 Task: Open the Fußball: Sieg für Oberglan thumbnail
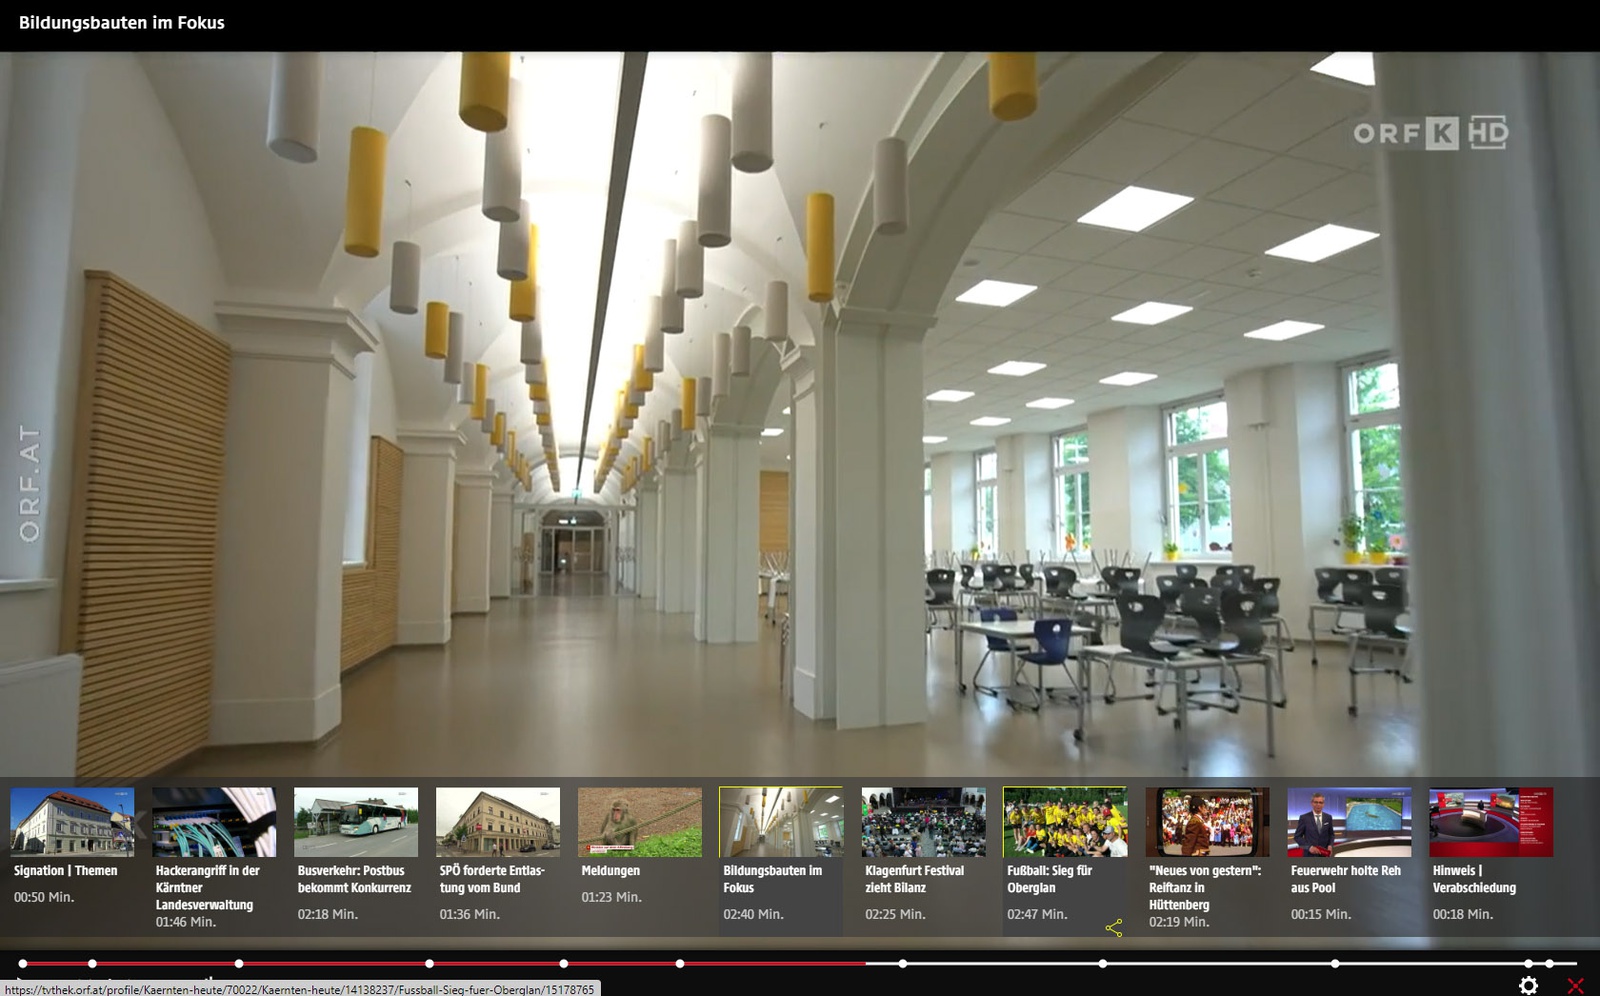click(x=1065, y=822)
